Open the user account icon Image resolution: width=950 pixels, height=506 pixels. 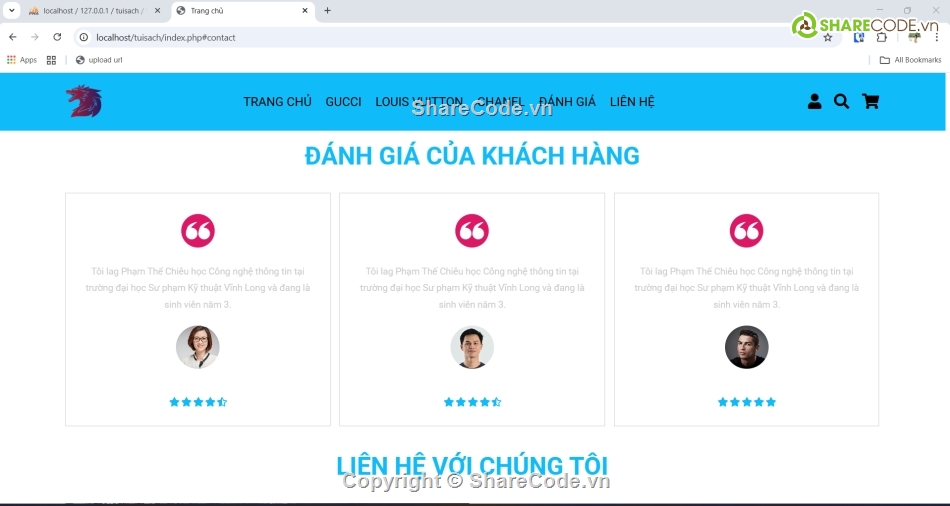(814, 102)
